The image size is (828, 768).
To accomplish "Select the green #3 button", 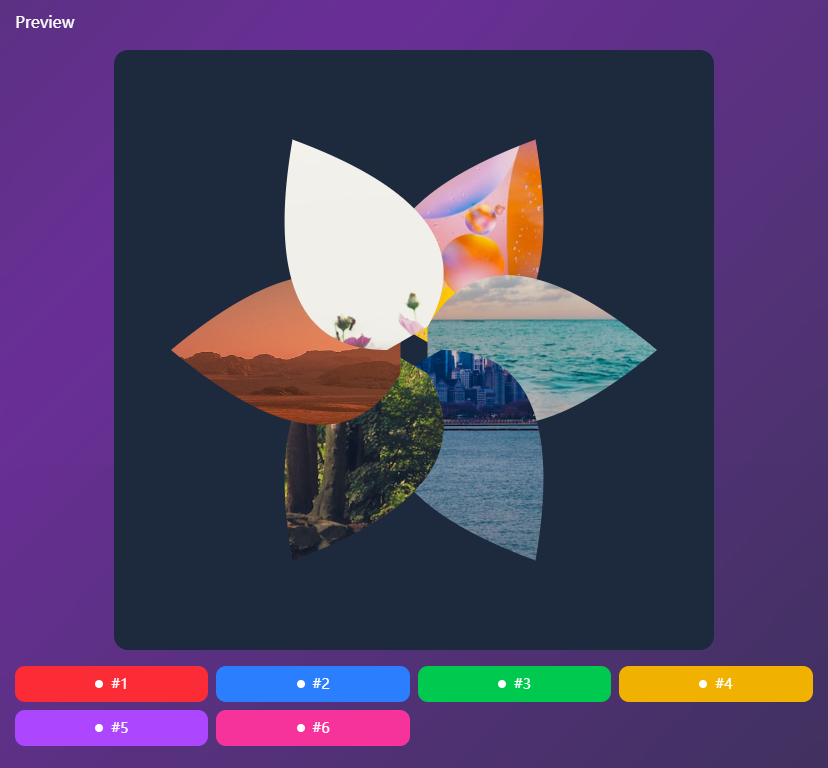I will [514, 684].
